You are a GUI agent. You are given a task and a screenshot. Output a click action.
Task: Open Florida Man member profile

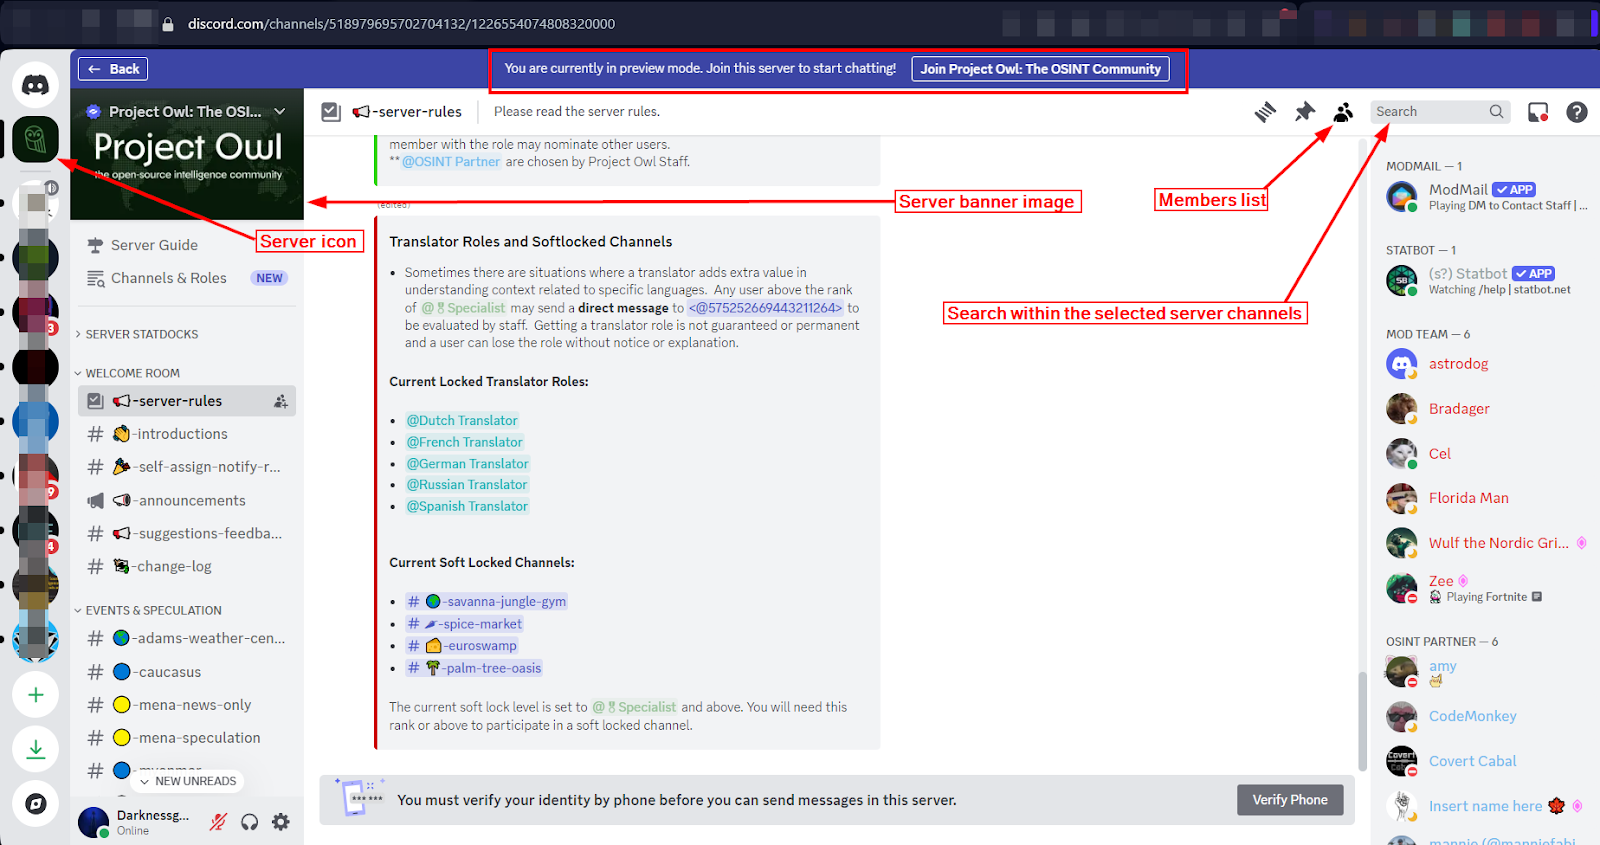[x=1487, y=498]
